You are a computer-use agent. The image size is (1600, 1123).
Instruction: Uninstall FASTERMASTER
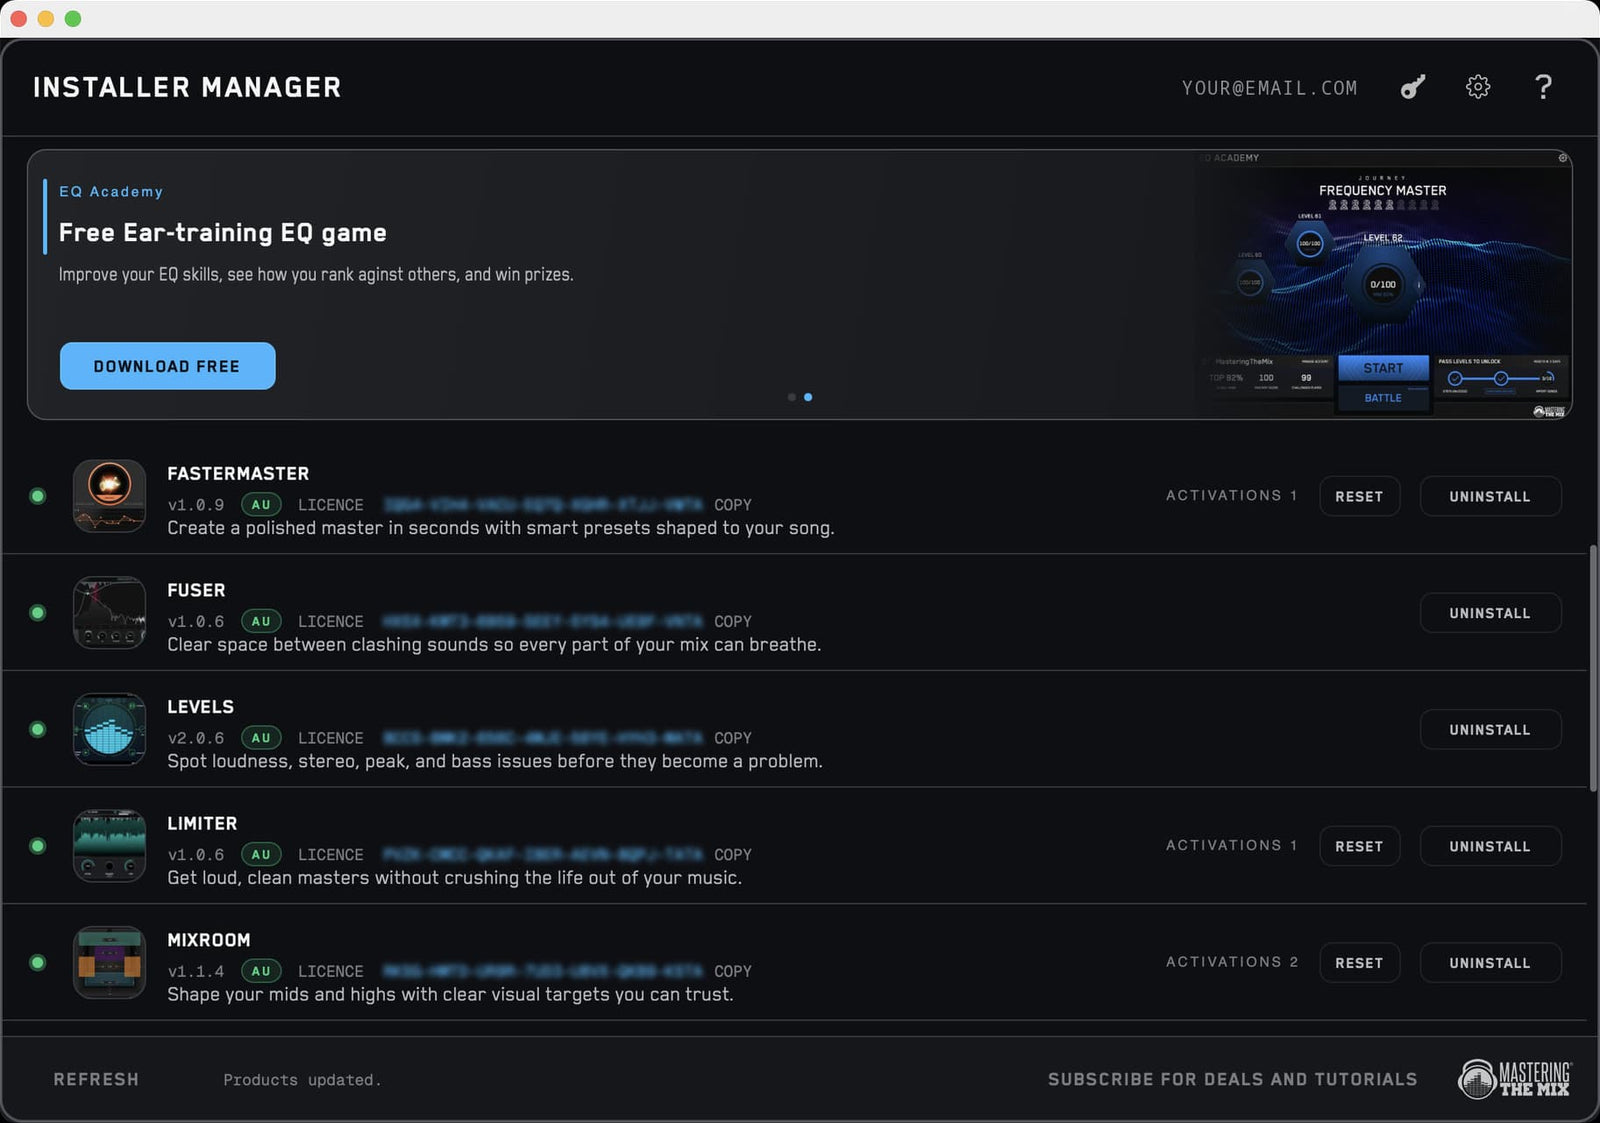pos(1490,496)
